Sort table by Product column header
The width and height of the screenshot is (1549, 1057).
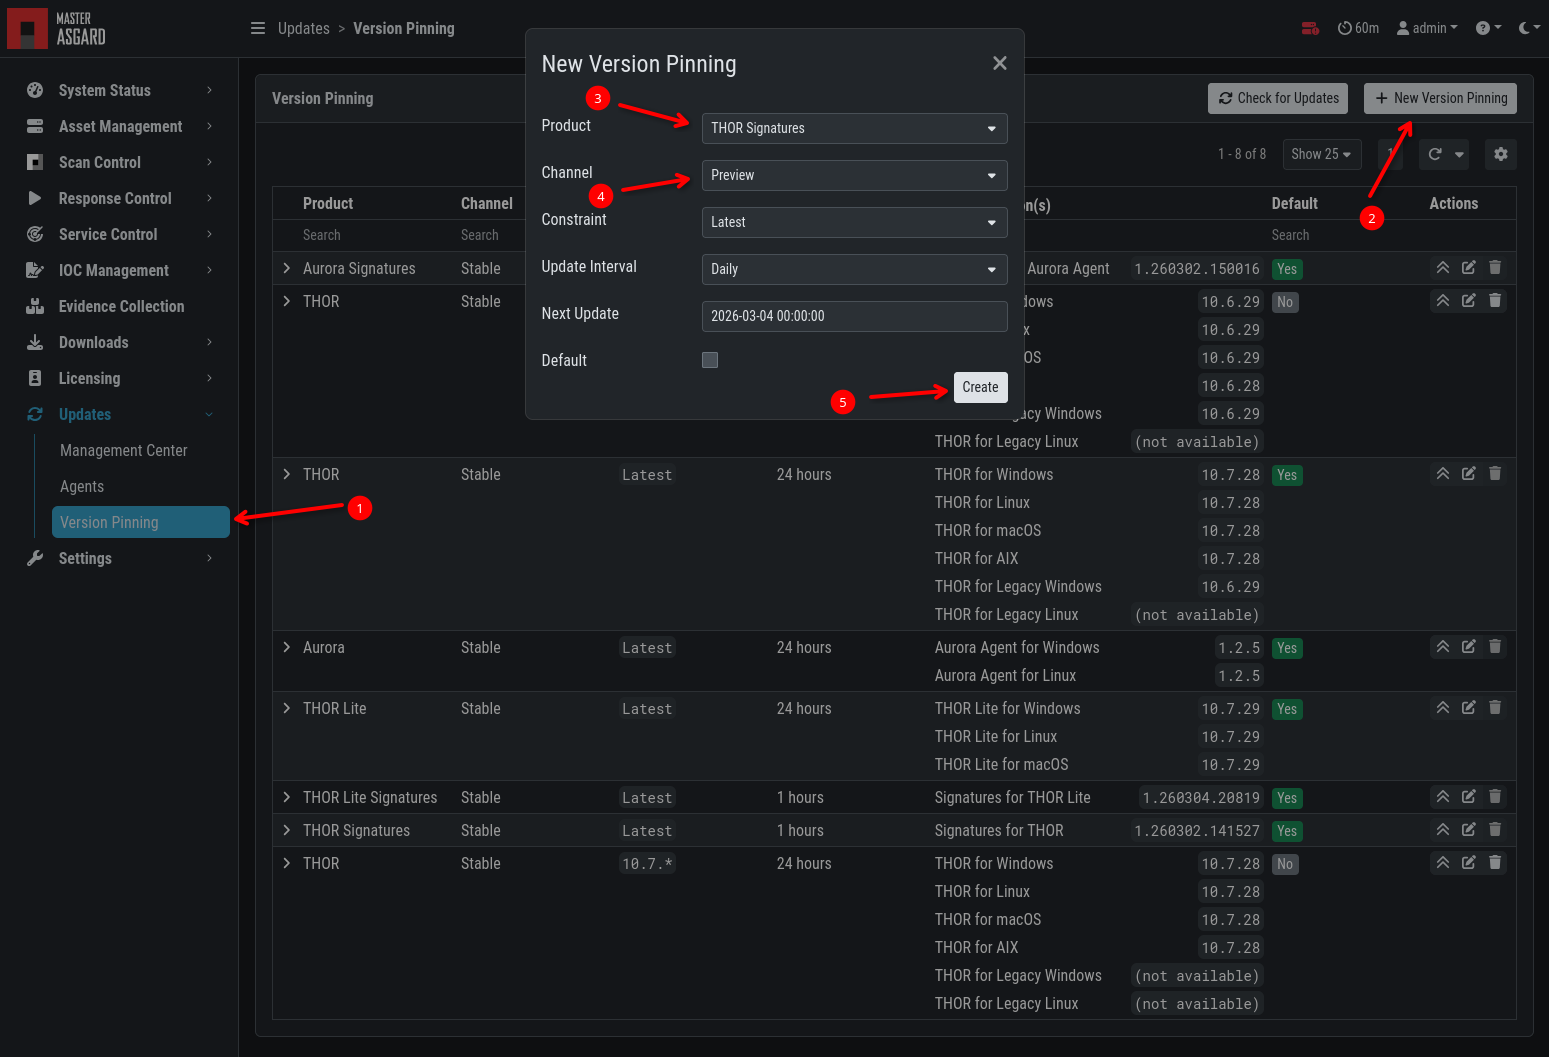coord(328,203)
